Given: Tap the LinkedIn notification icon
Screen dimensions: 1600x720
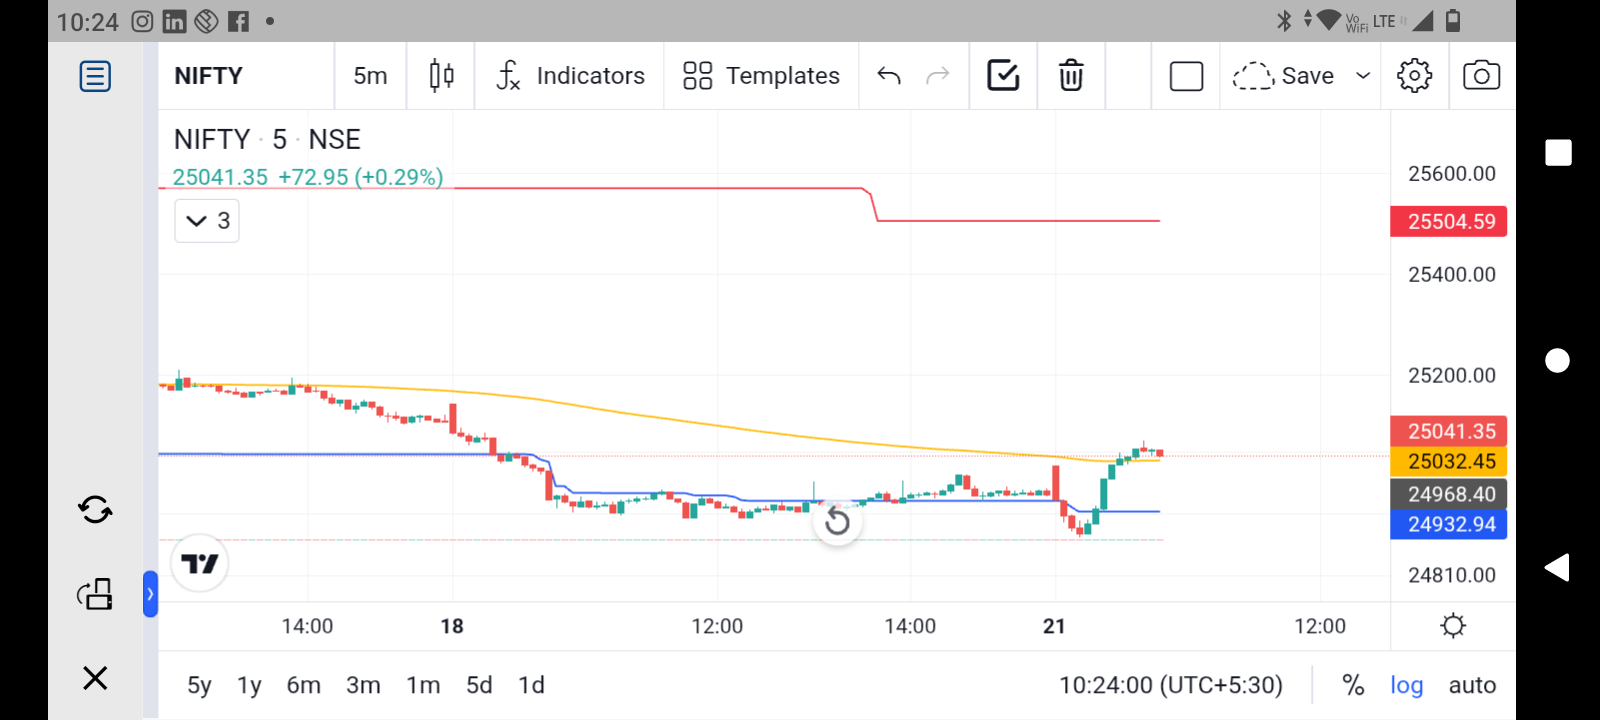Looking at the screenshot, I should [x=174, y=21].
